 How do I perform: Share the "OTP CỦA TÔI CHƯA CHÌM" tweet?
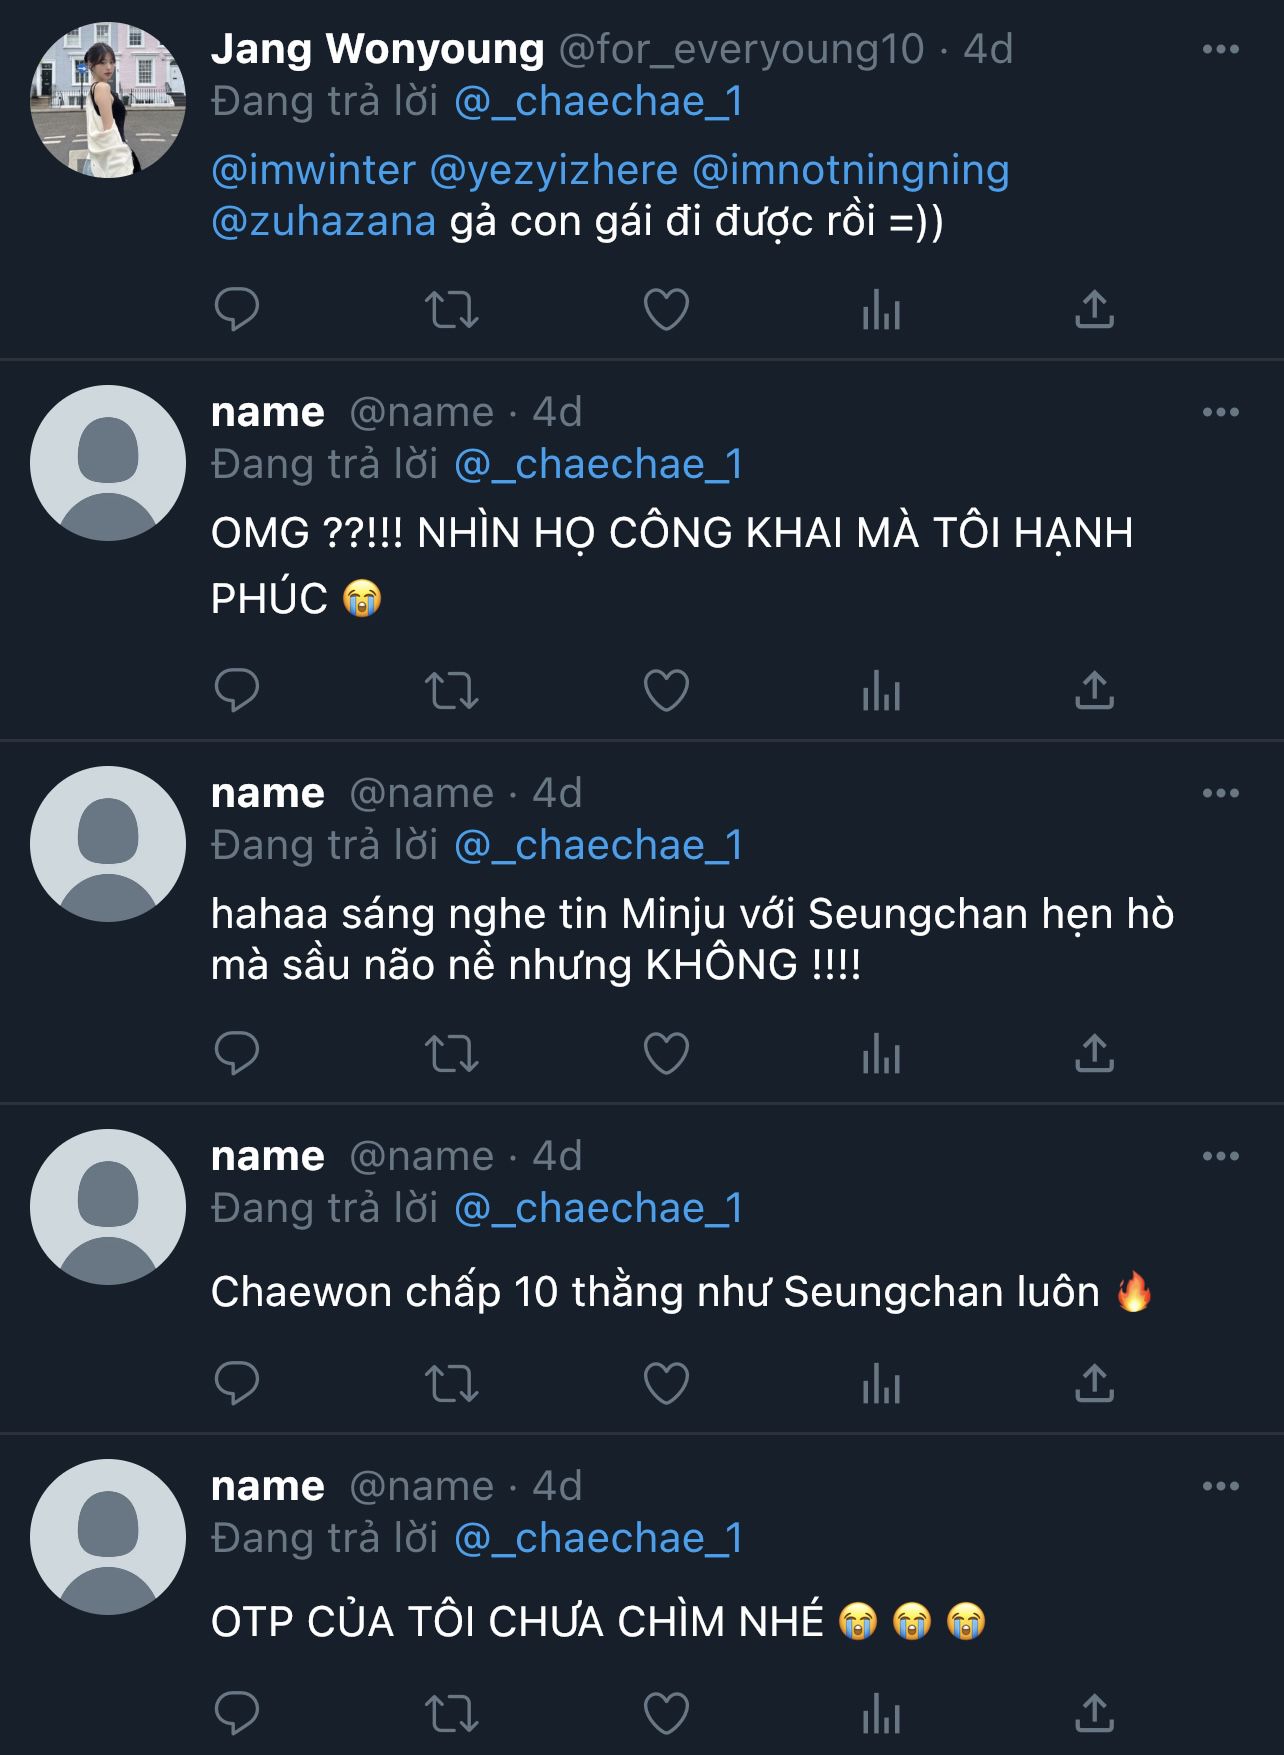coord(1094,1714)
